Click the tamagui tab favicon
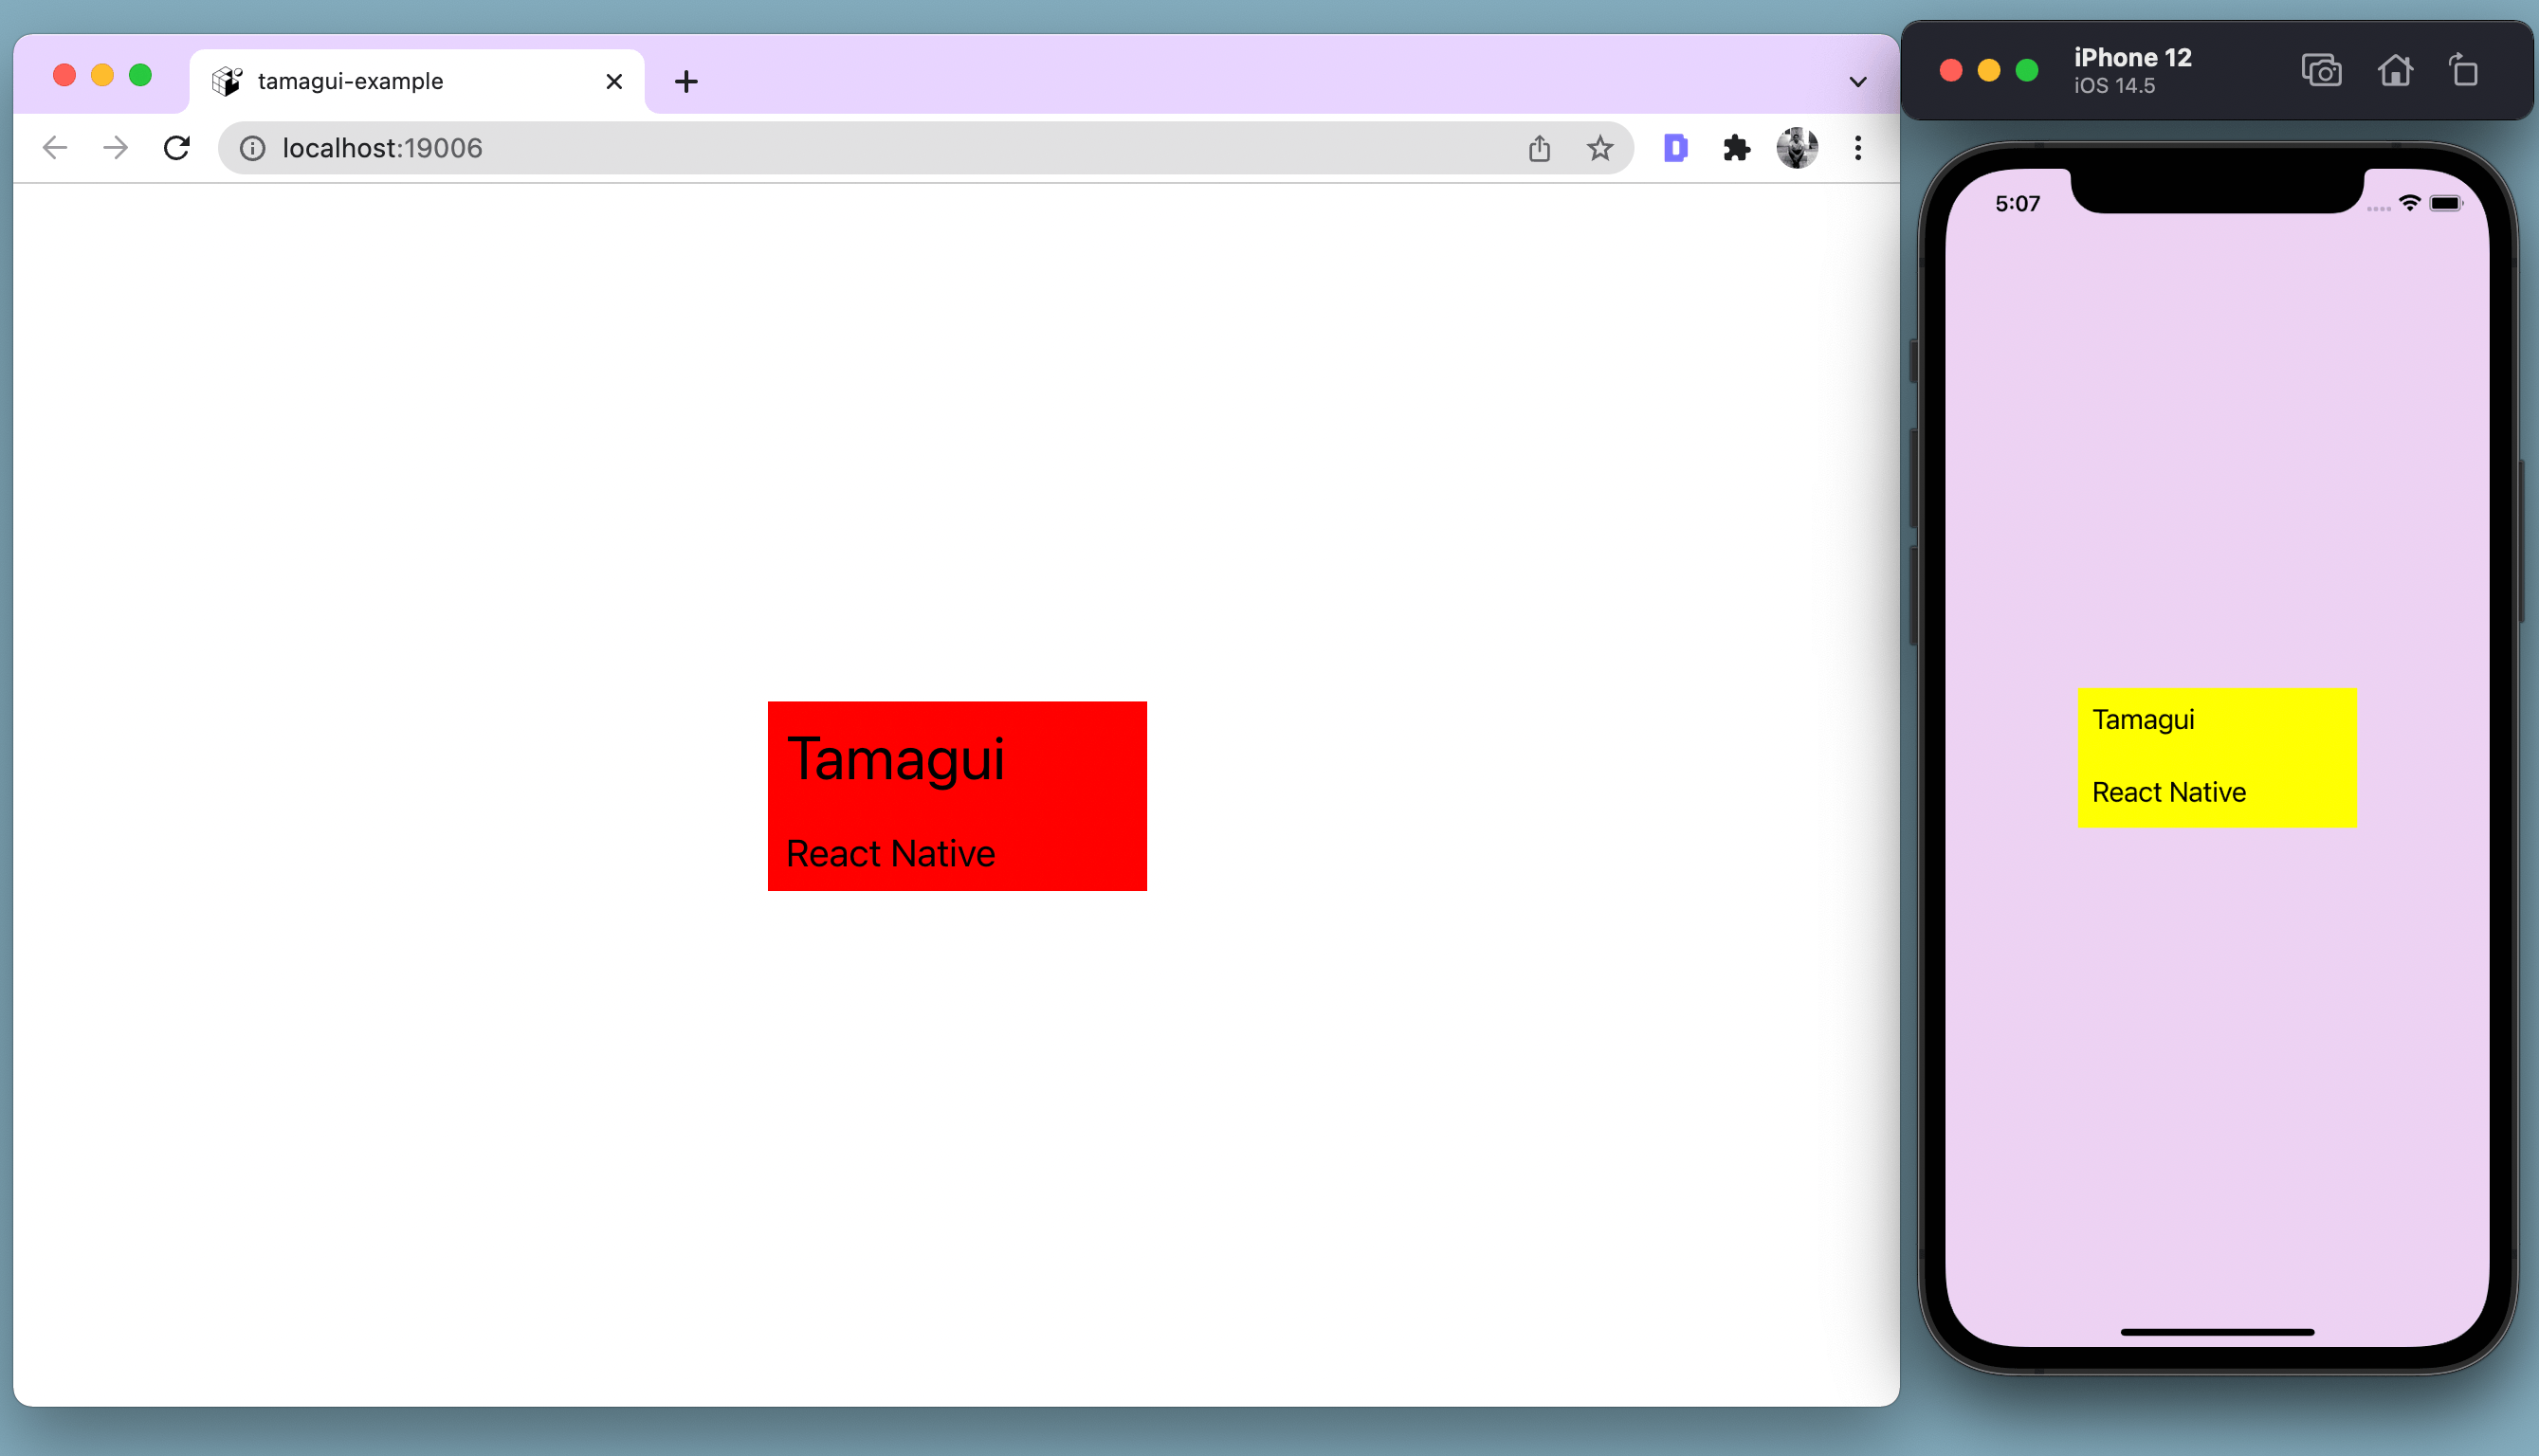 [x=227, y=81]
